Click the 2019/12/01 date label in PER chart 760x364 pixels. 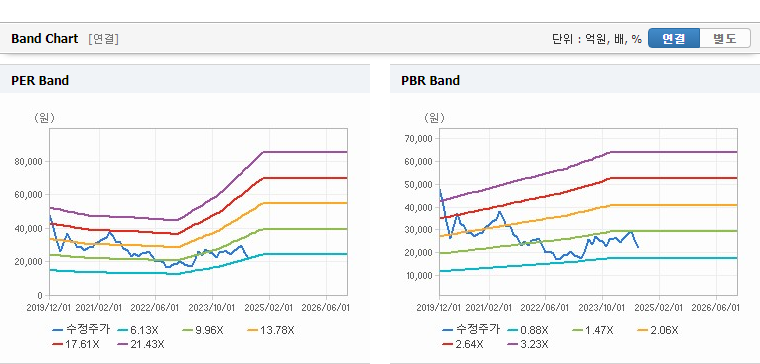click(49, 308)
